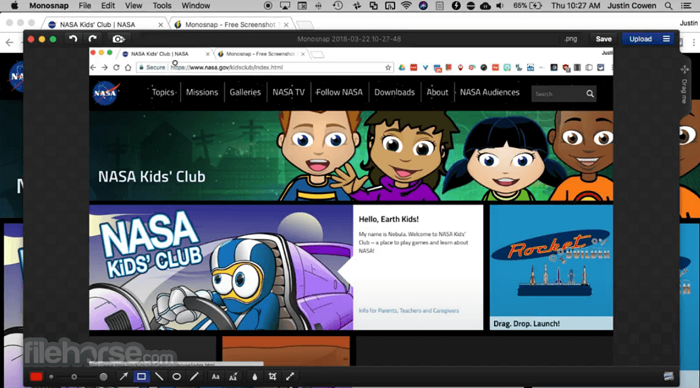Open the hamburger menu beside Upload

click(x=666, y=39)
